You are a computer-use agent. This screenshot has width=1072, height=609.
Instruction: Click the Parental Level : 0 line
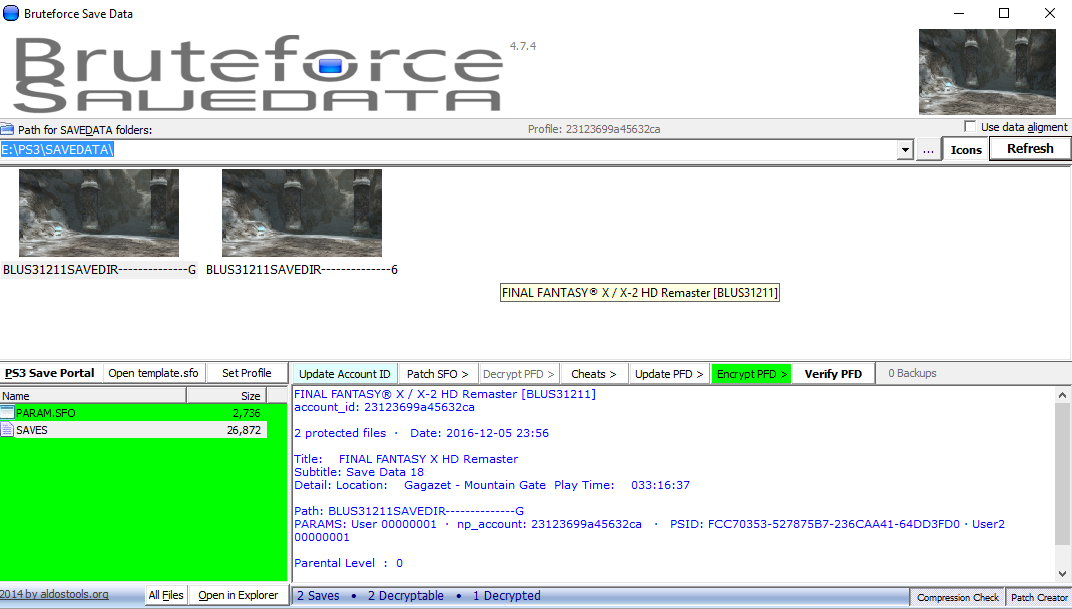pyautogui.click(x=349, y=563)
